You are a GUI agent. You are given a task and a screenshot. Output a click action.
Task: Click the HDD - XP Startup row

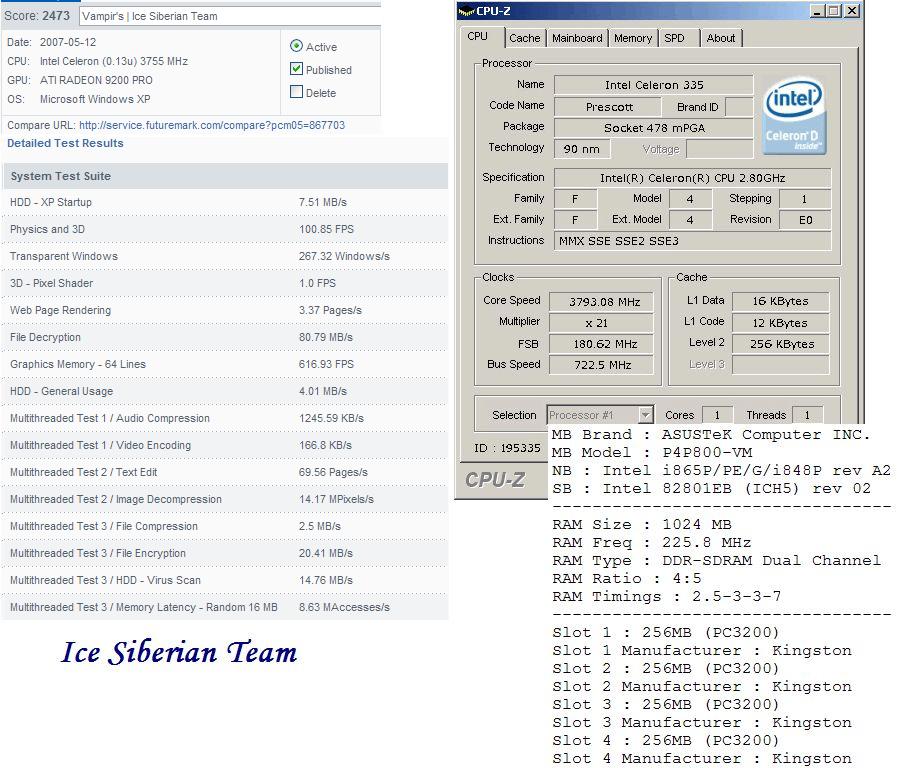pyautogui.click(x=225, y=202)
